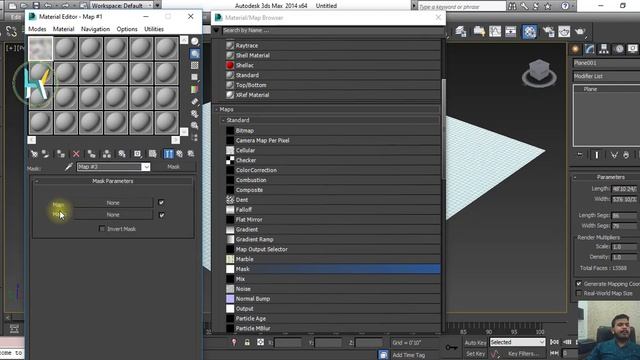Toggle the checkered Background icon
The width and height of the screenshot is (640, 360).
coord(195,65)
